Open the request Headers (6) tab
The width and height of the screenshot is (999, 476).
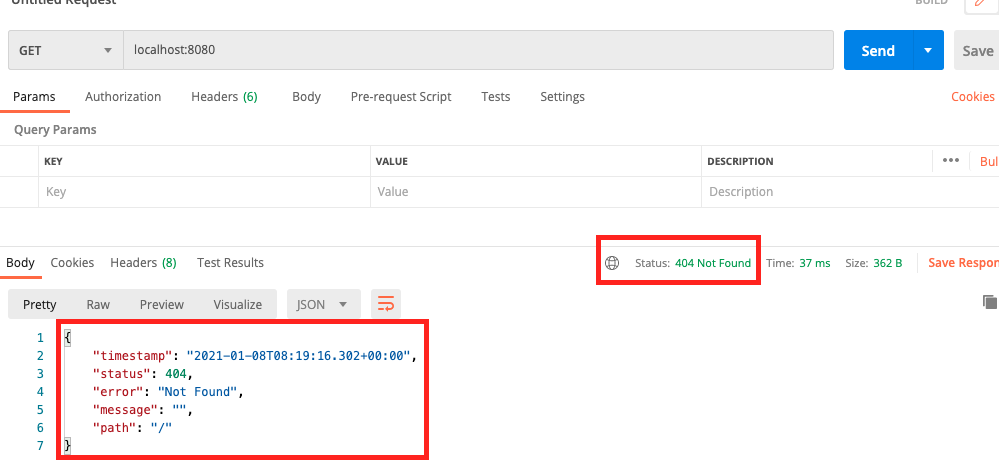tap(224, 97)
